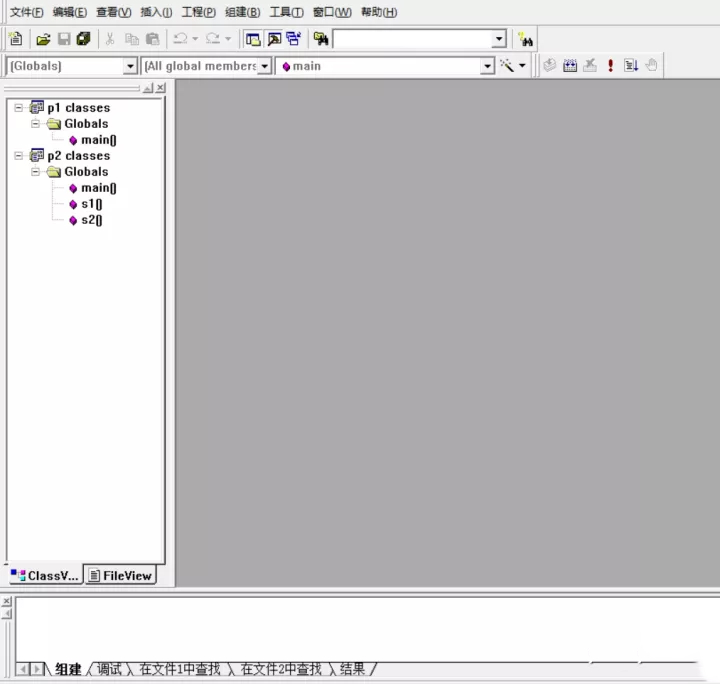Click the output tabs scroll left arrow
Screen dimensions: 720x684
point(23,669)
